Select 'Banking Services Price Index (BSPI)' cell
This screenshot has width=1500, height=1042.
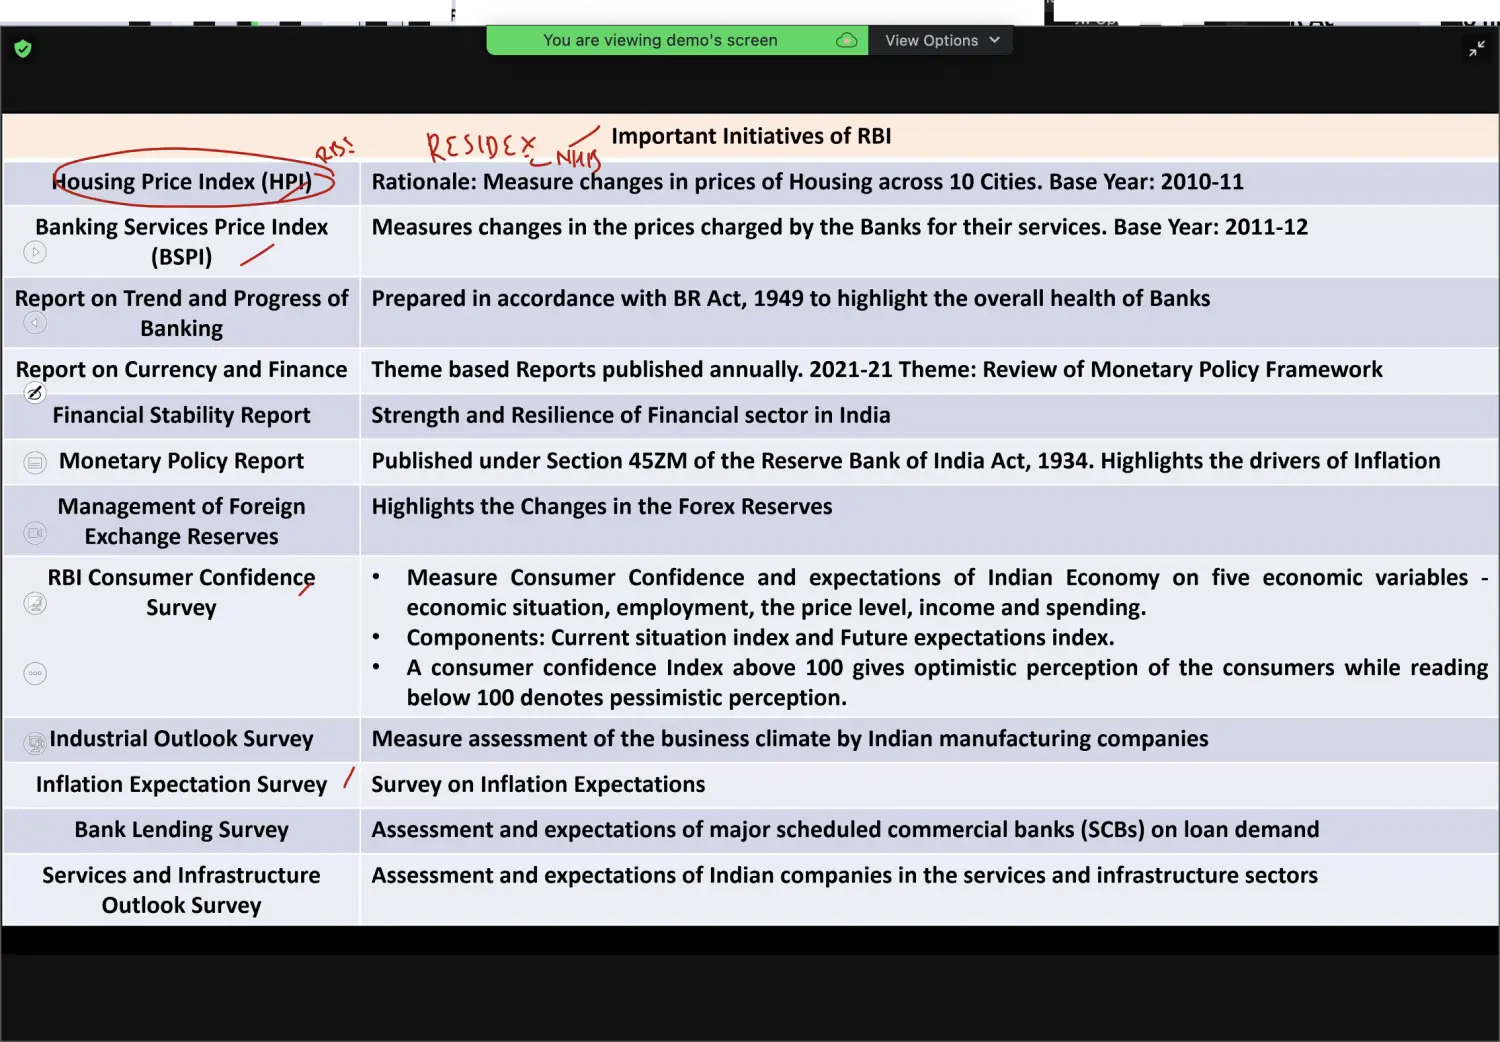coord(181,242)
